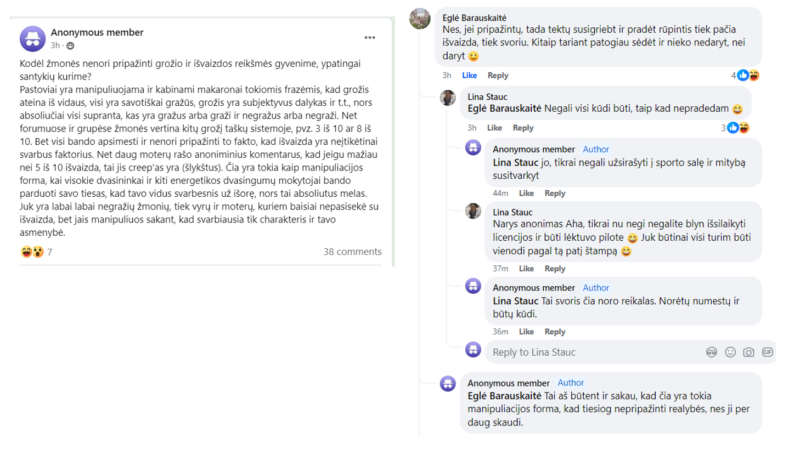The image size is (800, 455).
Task: Click Eglė Barauskaitė's profile picture
Action: tap(420, 19)
